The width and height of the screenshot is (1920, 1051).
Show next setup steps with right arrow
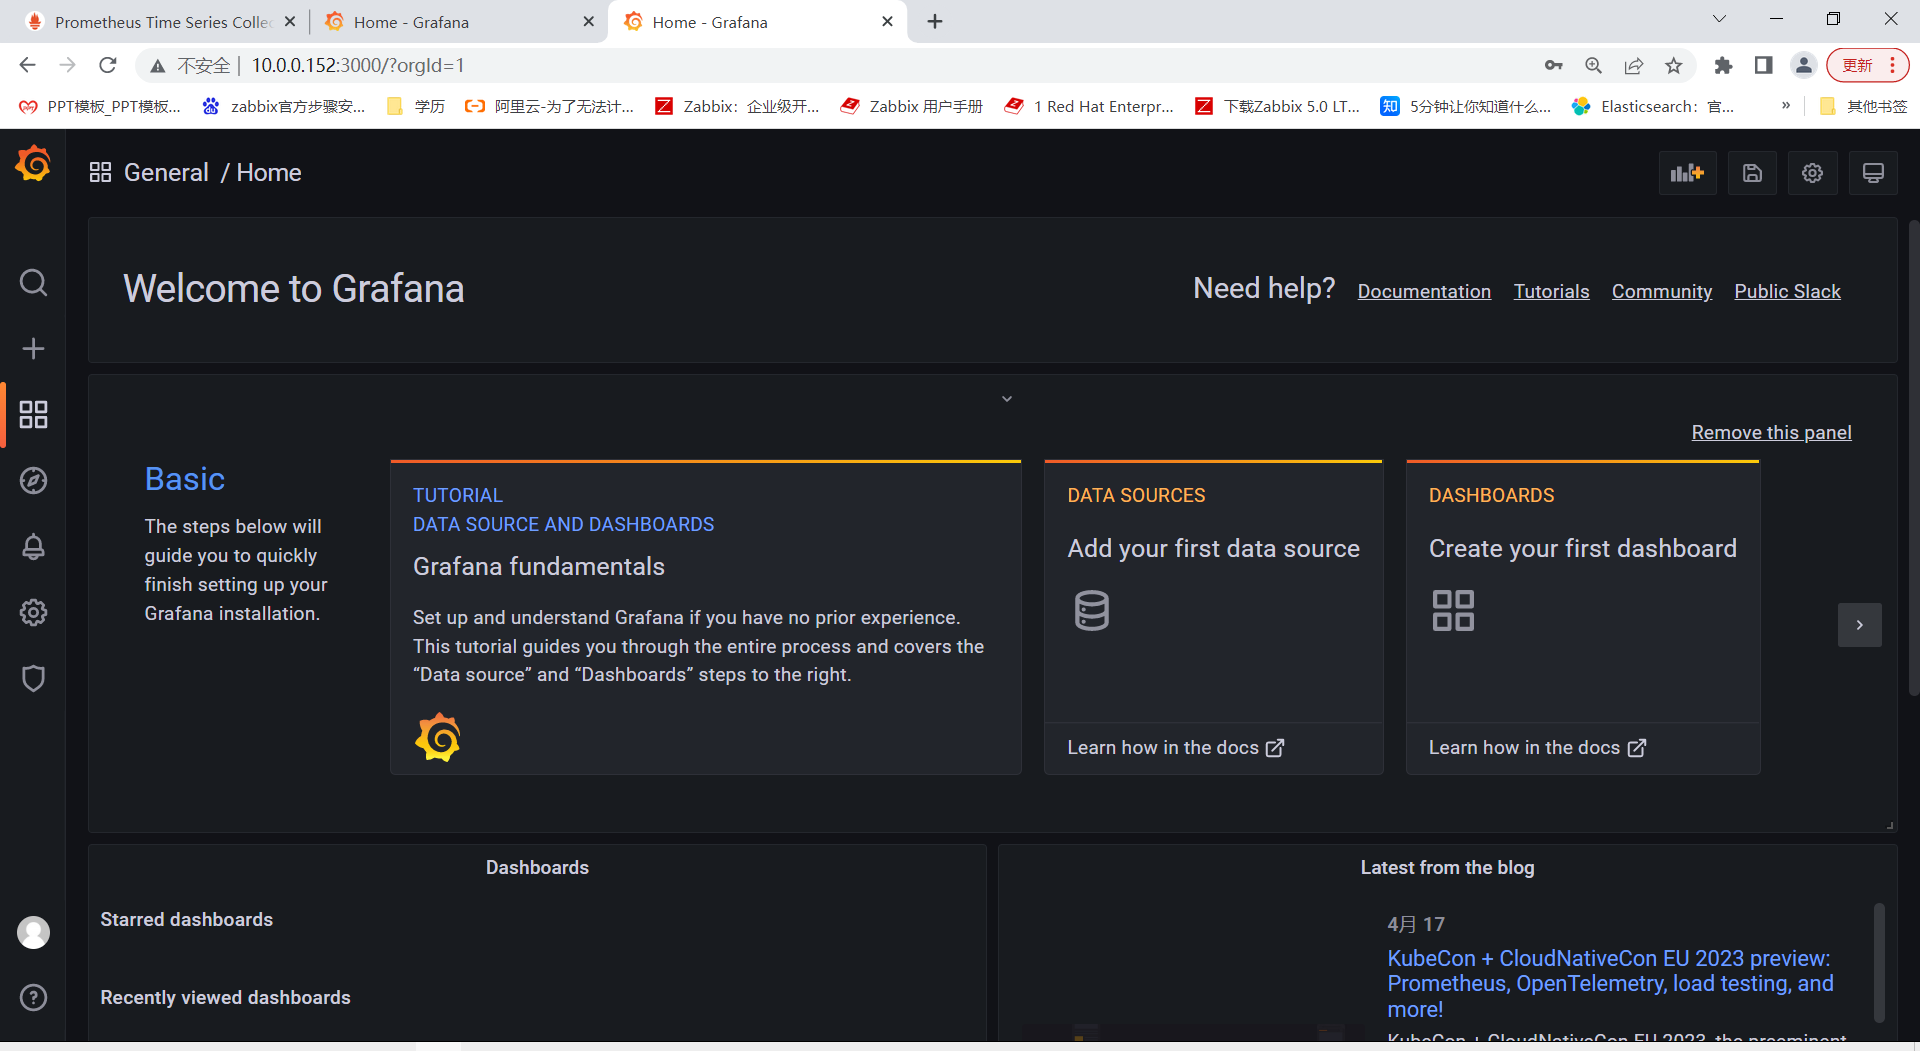pos(1859,625)
